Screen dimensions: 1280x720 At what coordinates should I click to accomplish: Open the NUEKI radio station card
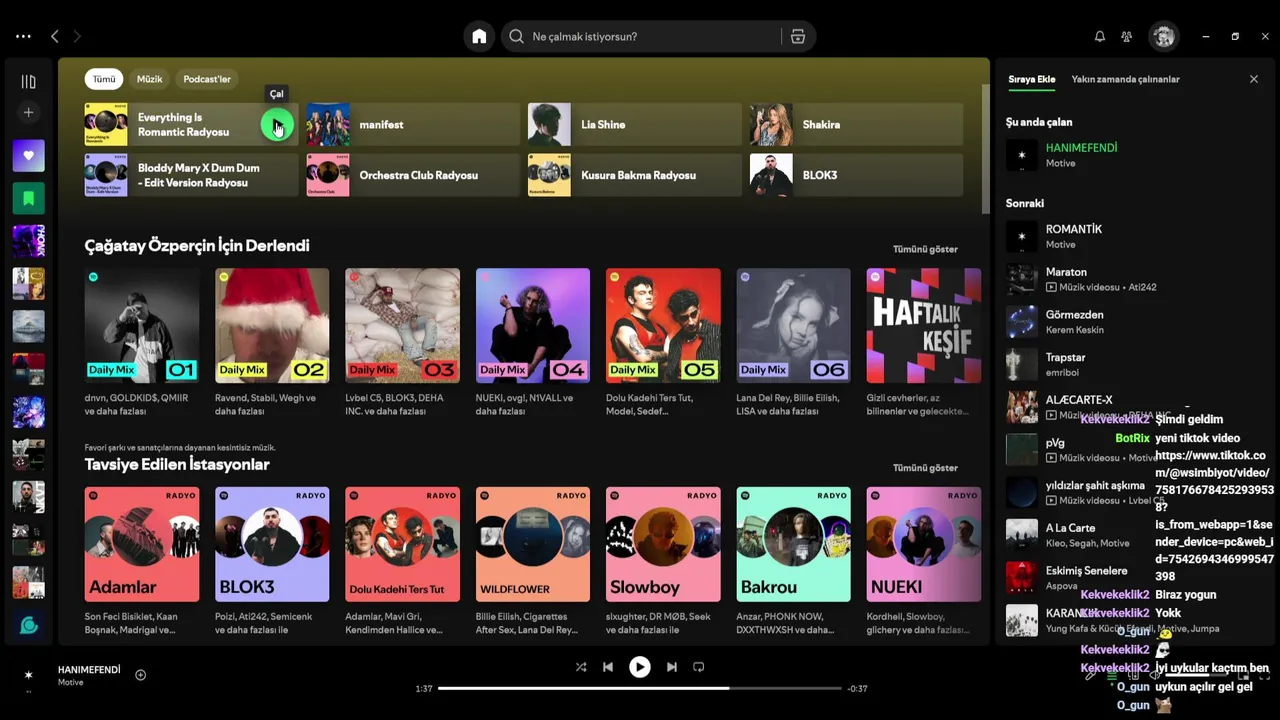(924, 544)
